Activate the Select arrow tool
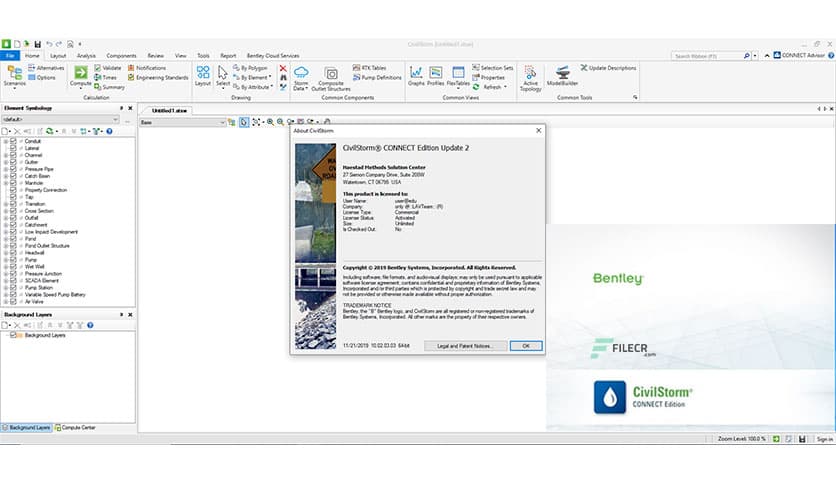This screenshot has width=836, height=484. (223, 76)
